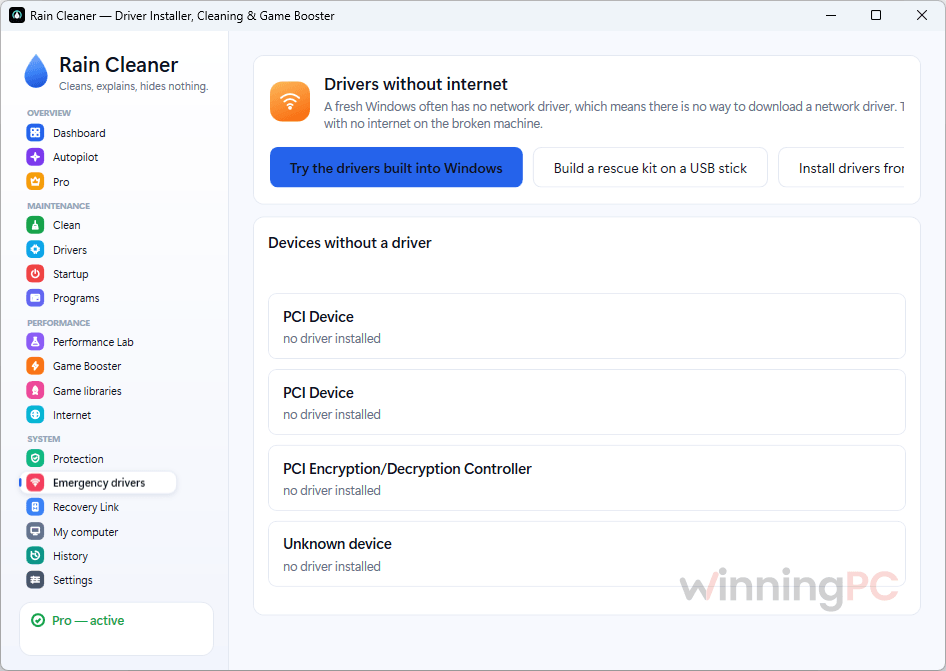Viewport: 946px width, 671px height.
Task: Click the orange Drivers without internet icon
Action: (290, 101)
